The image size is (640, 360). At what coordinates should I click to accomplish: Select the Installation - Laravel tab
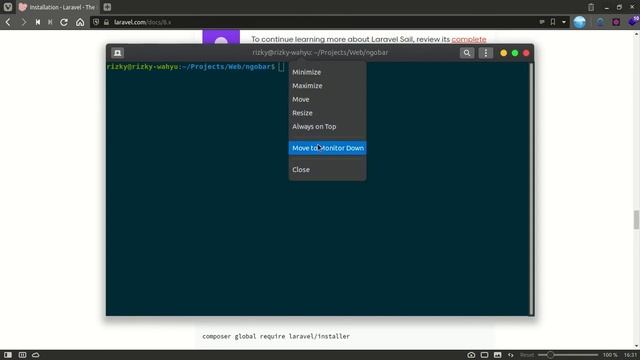(x=57, y=7)
